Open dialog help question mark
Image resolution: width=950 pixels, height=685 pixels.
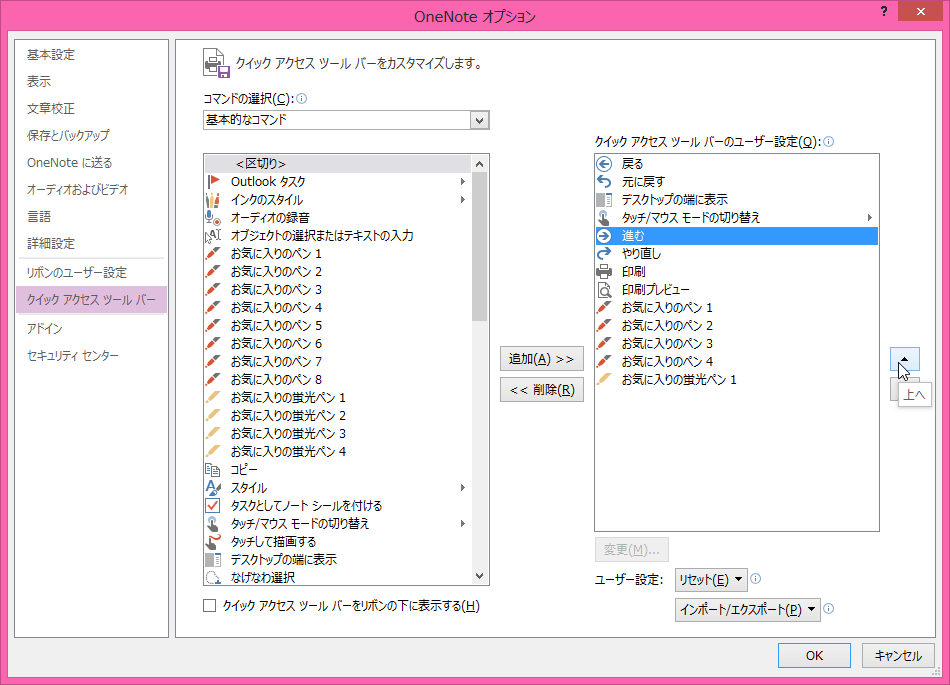884,11
